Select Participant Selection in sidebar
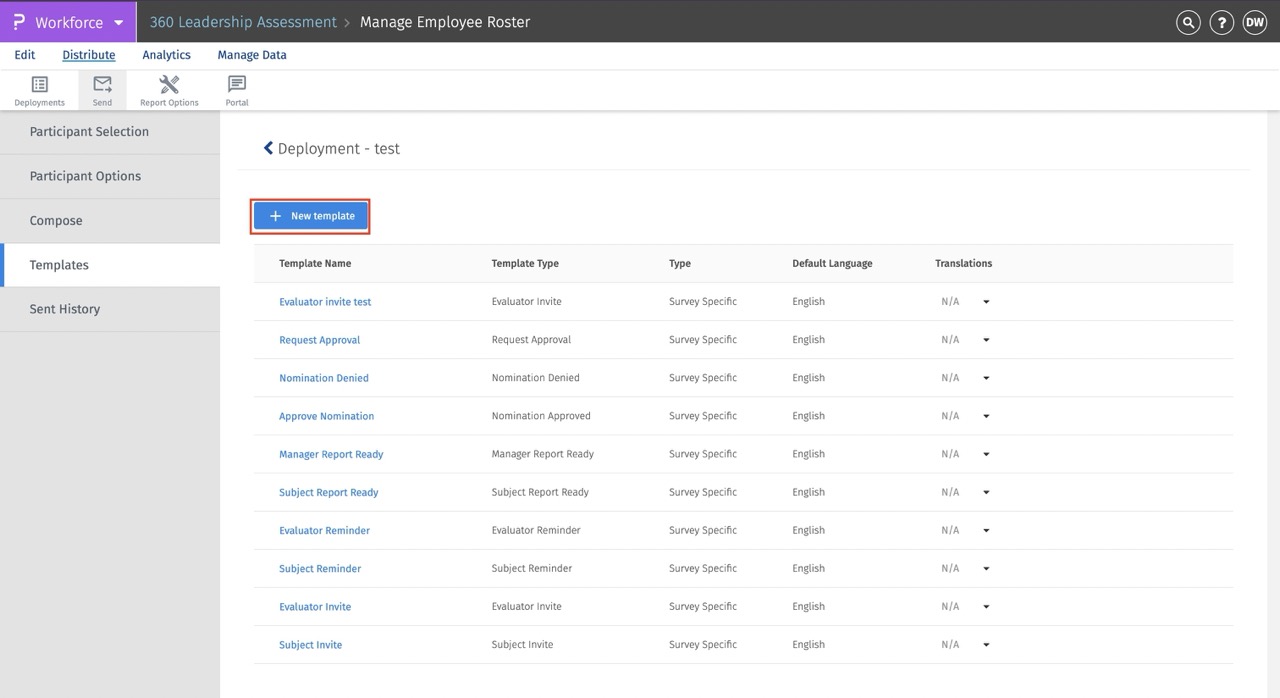The width and height of the screenshot is (1280, 698). click(89, 132)
